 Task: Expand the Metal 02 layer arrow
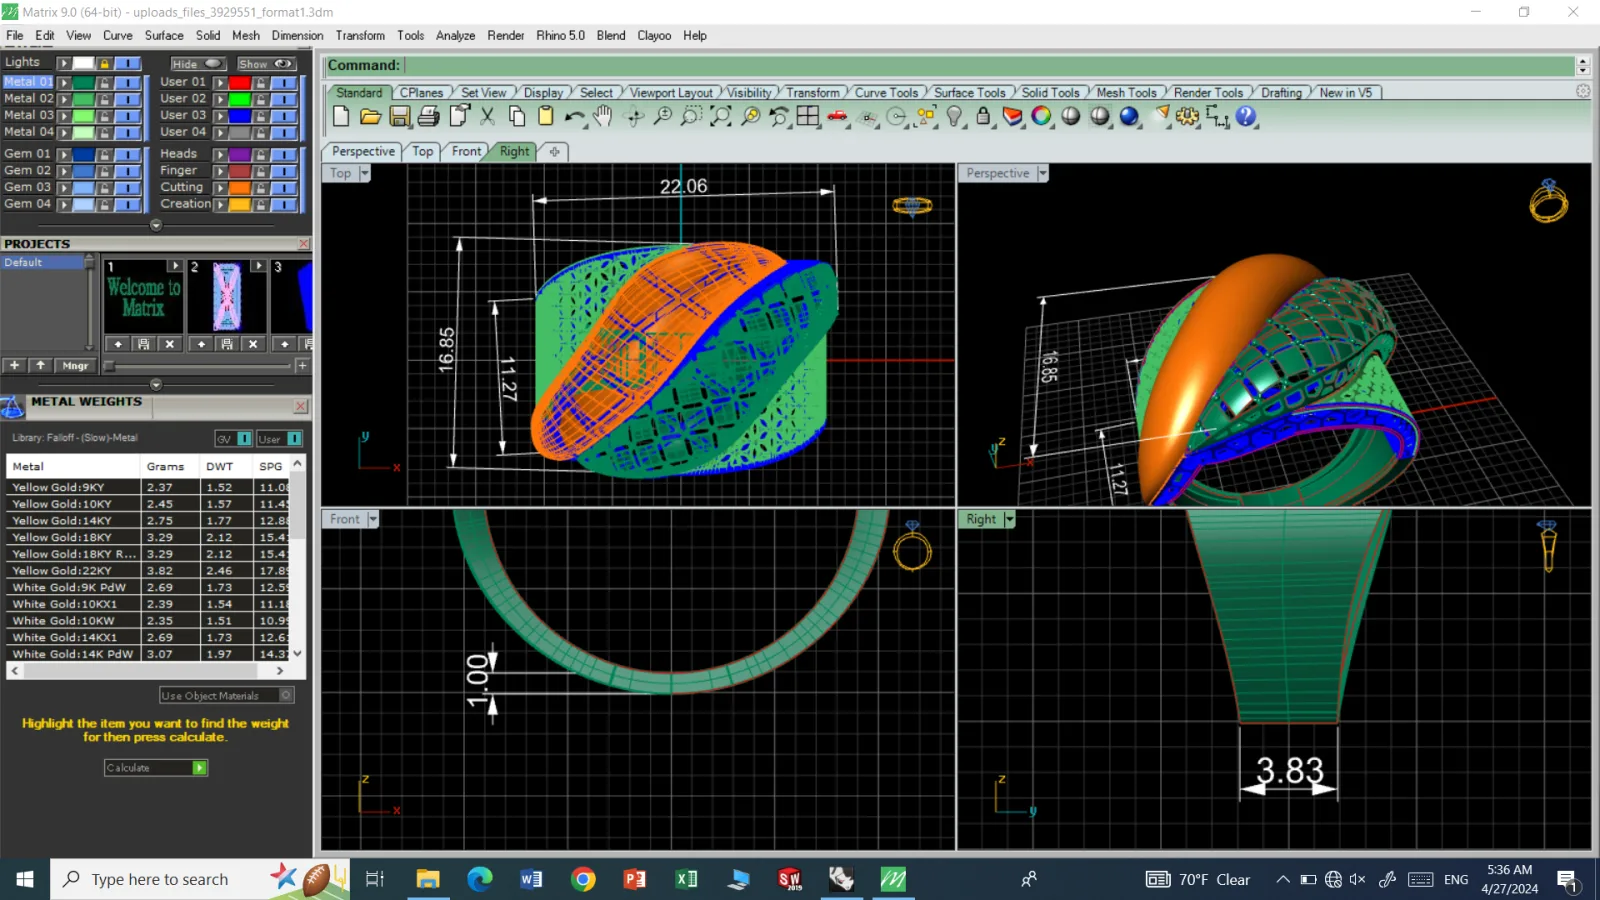tap(64, 99)
